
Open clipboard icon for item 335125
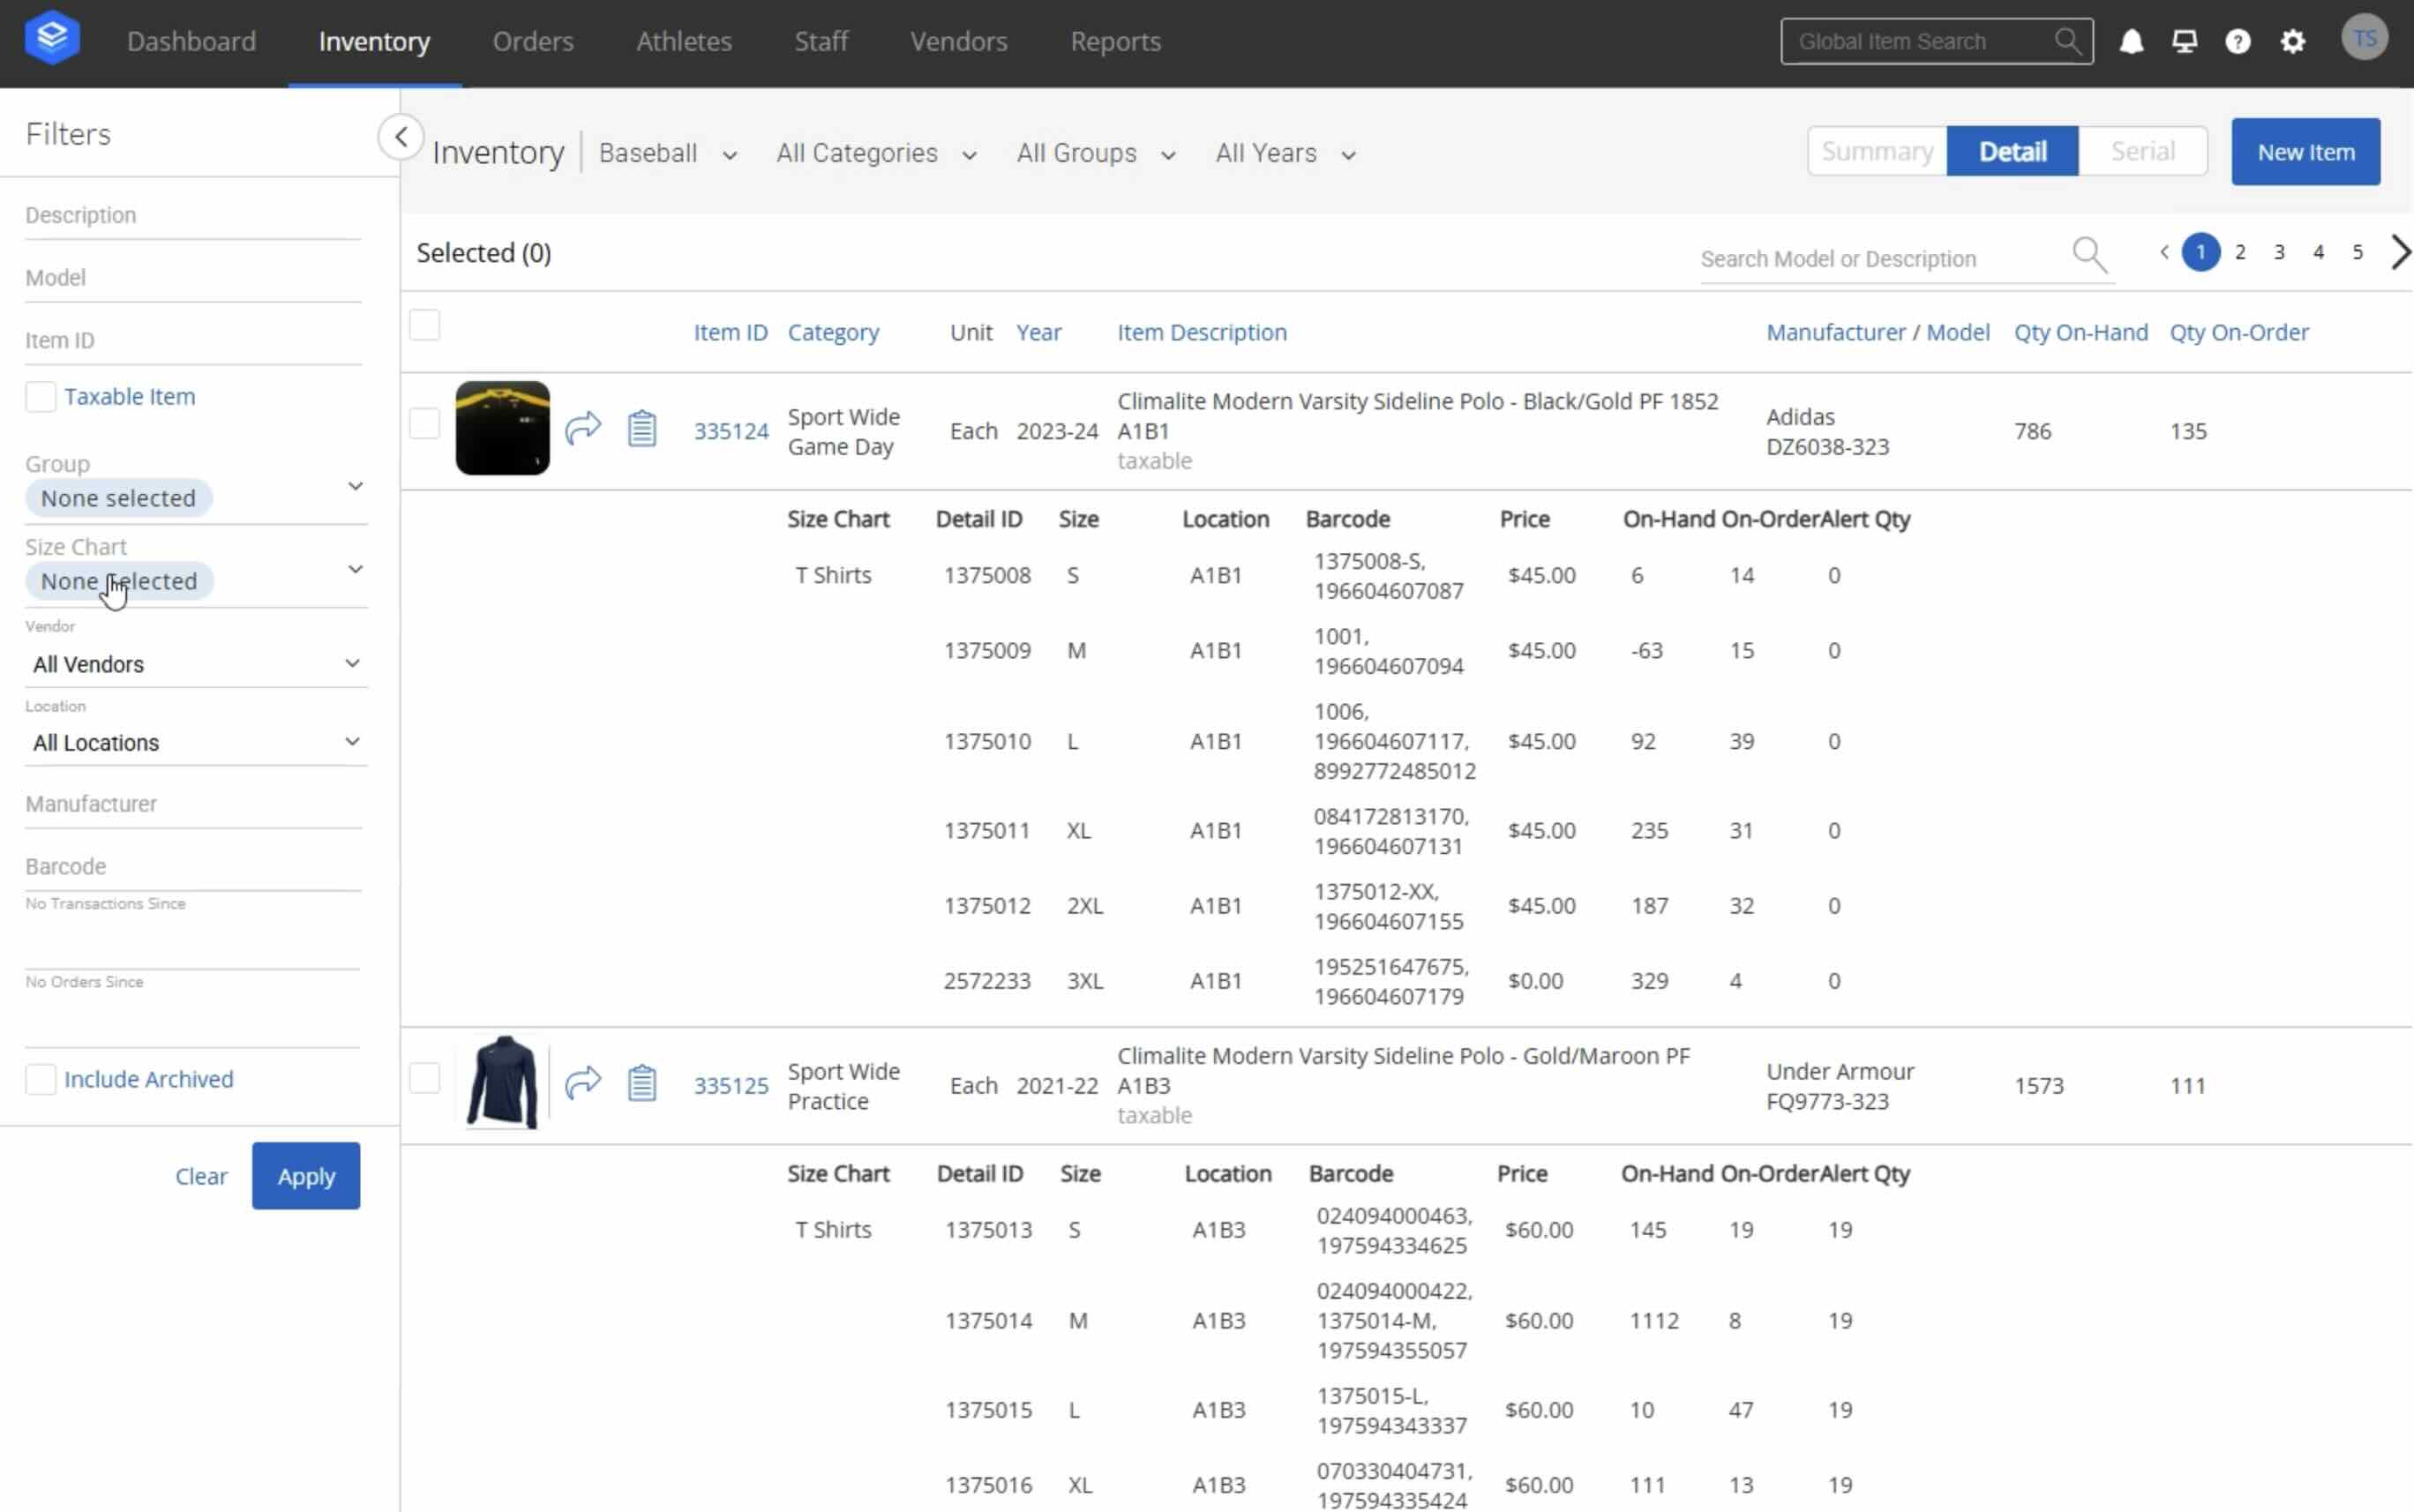(x=642, y=1083)
